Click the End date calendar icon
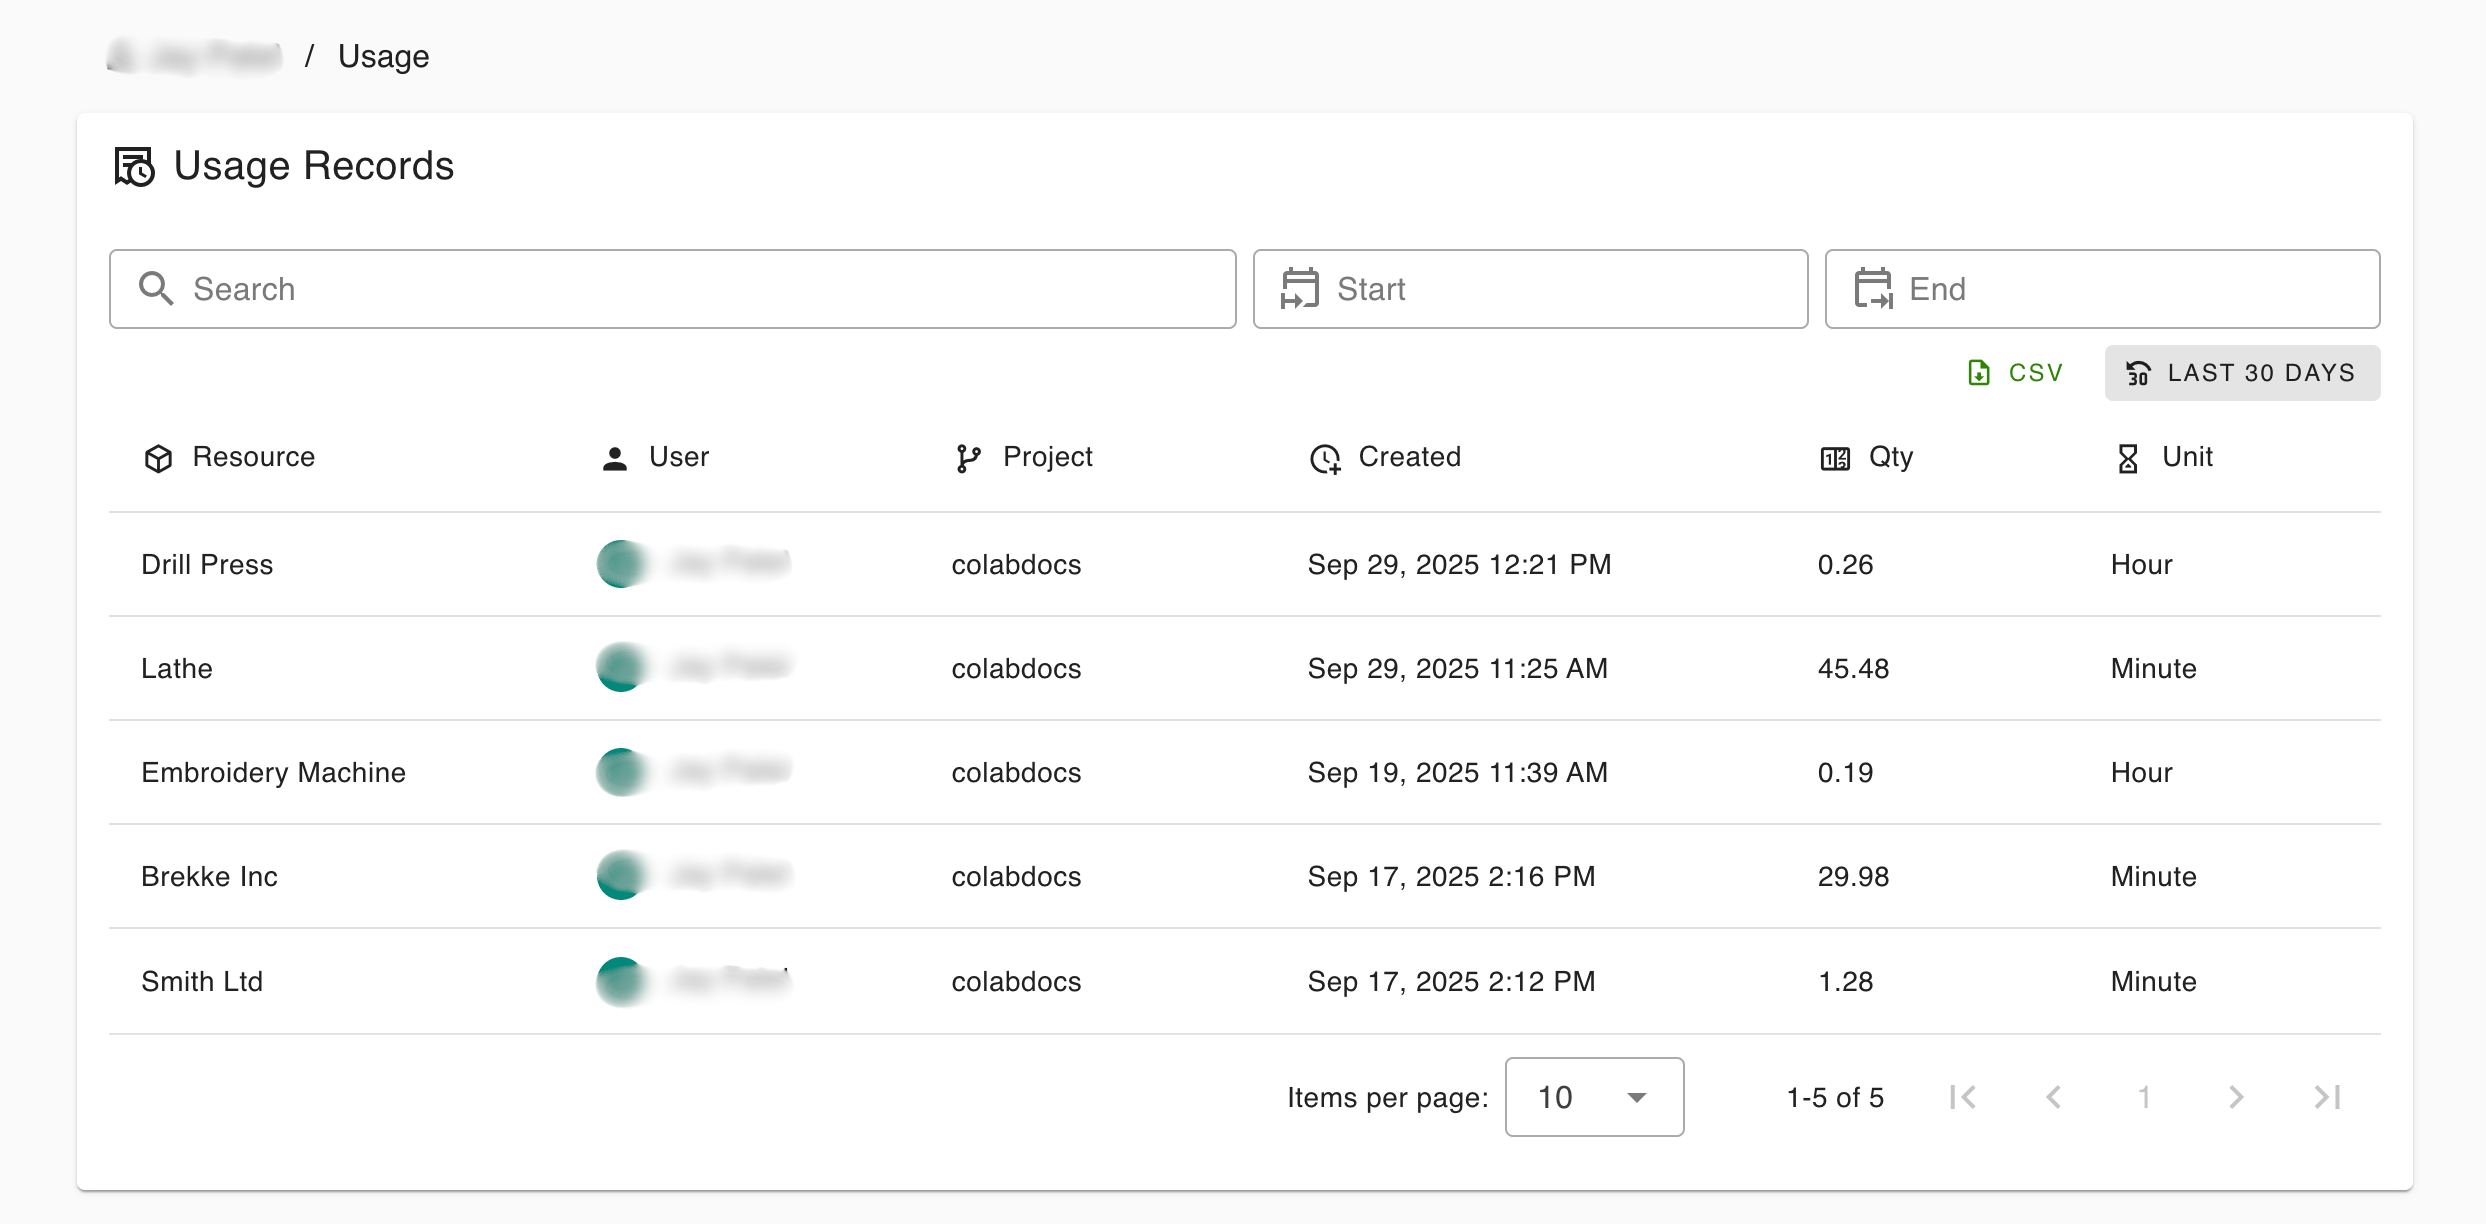The image size is (2486, 1224). click(1873, 289)
